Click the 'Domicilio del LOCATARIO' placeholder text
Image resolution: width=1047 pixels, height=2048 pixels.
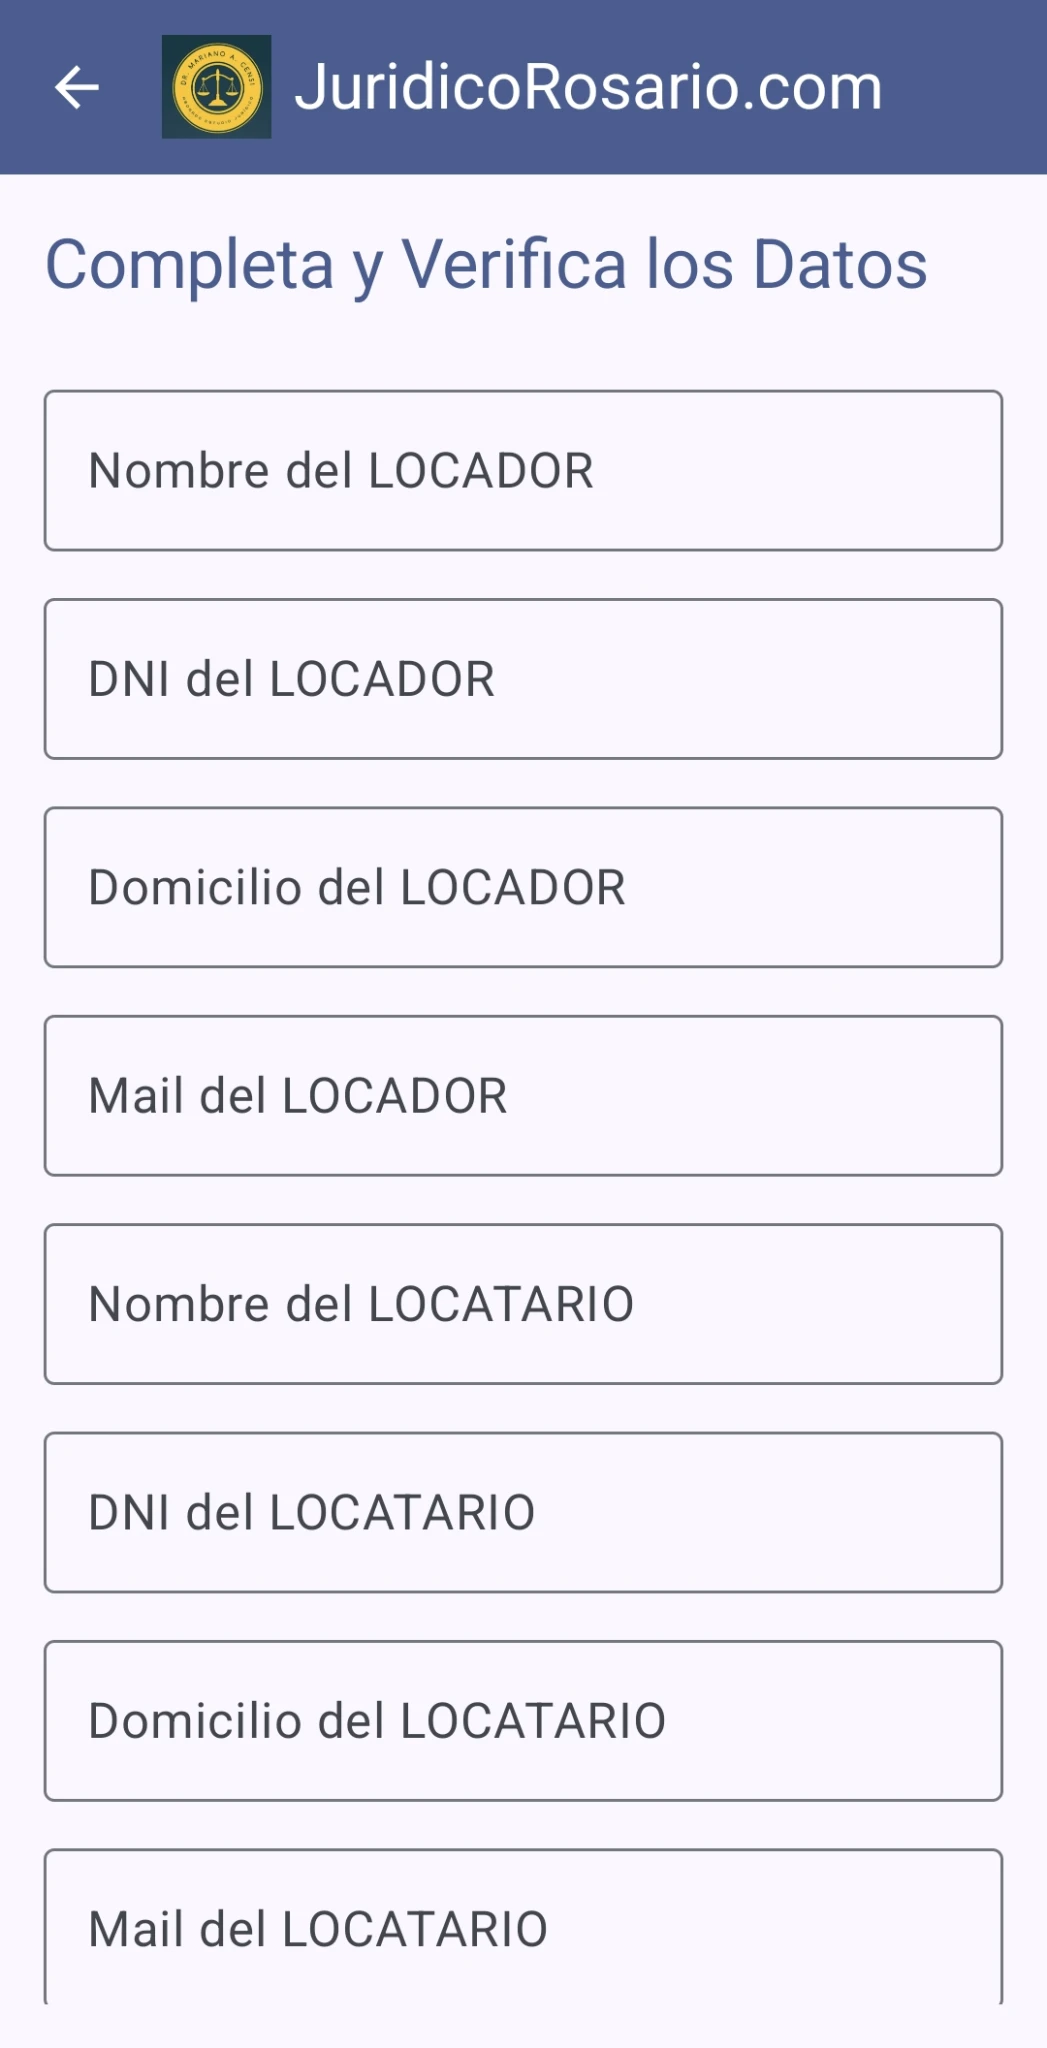coord(377,1721)
